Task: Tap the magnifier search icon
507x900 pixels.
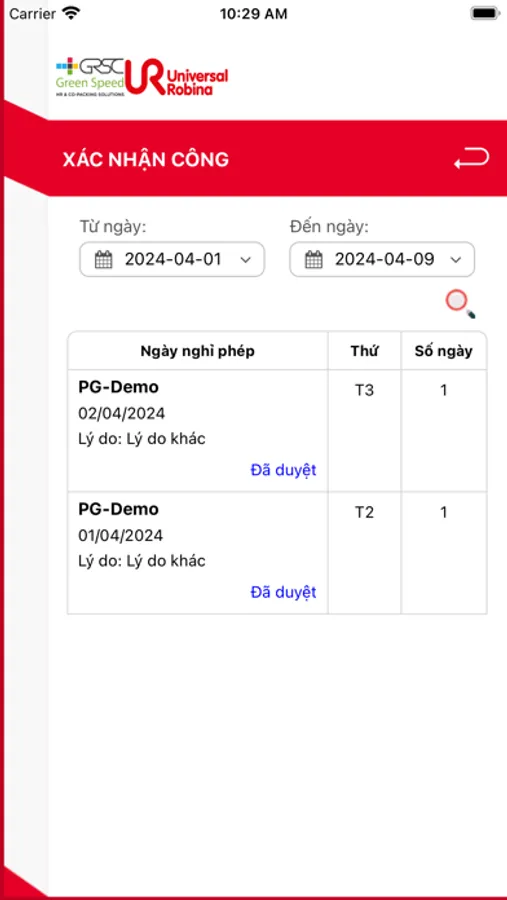Action: click(x=460, y=304)
